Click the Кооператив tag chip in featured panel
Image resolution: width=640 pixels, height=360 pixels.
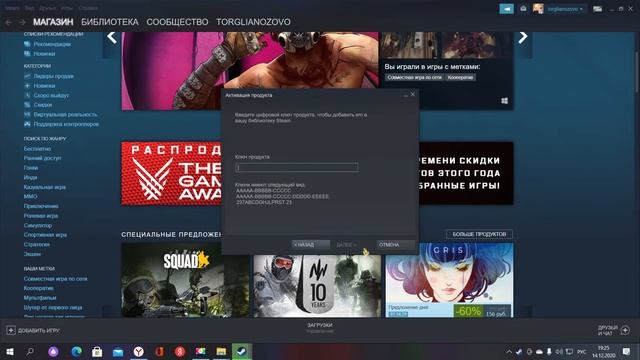point(460,77)
